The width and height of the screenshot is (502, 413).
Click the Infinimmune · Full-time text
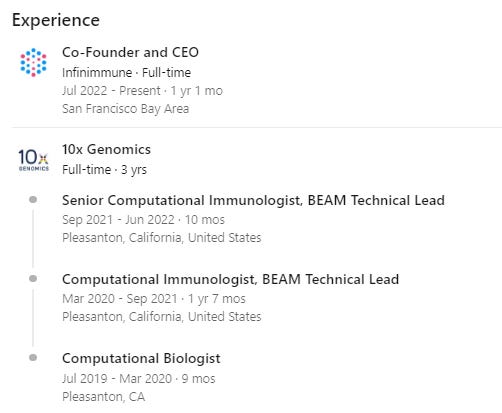pos(126,73)
